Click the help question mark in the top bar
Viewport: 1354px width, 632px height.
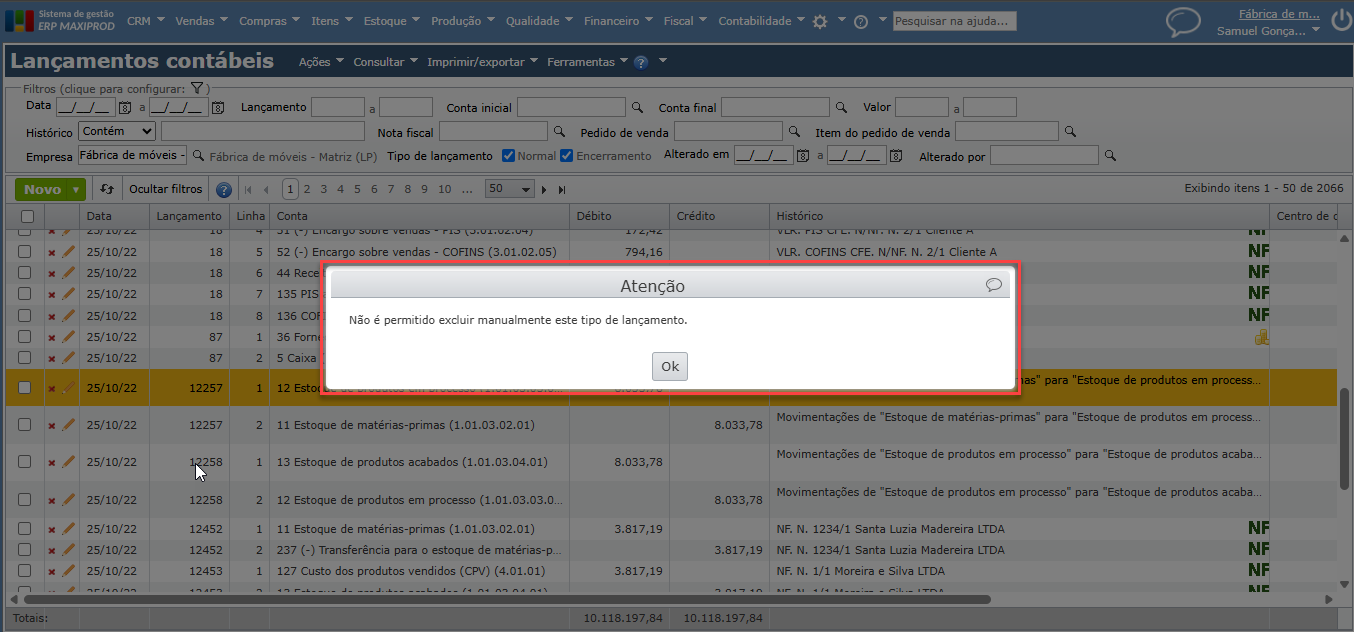tap(860, 21)
